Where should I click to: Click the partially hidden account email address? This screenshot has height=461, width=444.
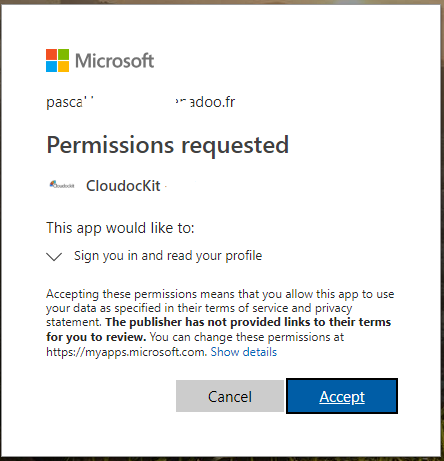click(x=141, y=102)
